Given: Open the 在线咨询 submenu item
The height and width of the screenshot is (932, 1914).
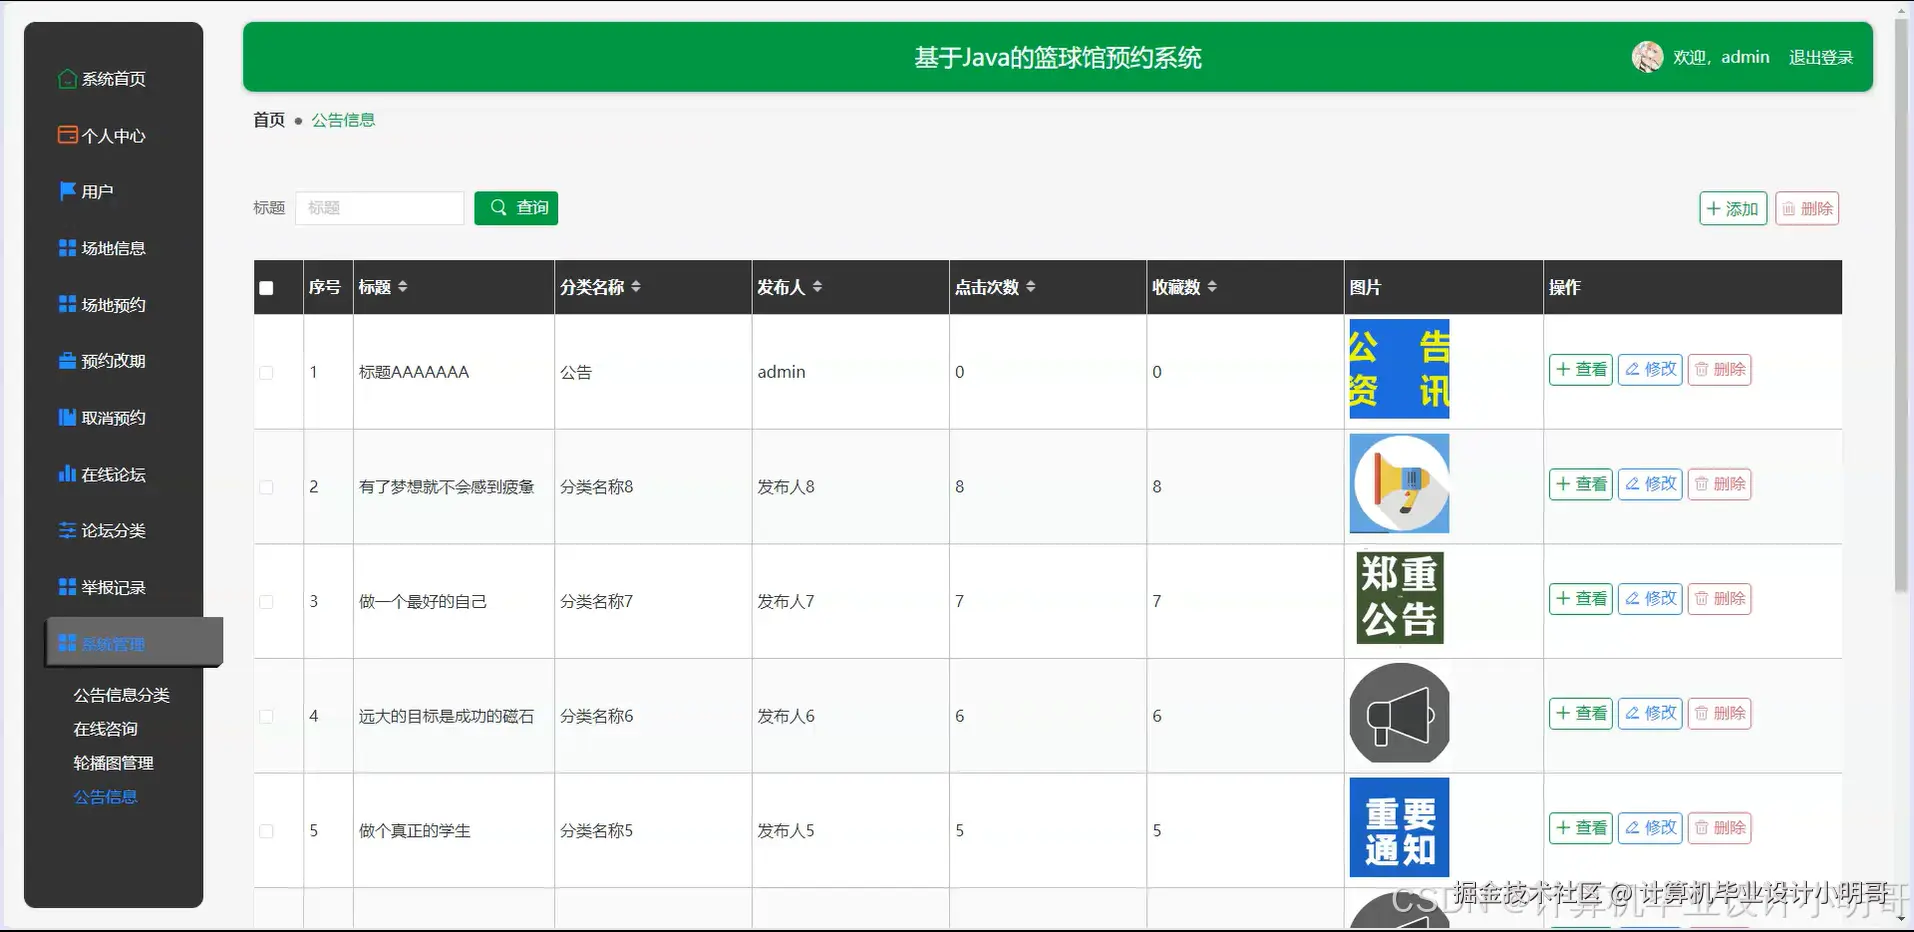Looking at the screenshot, I should [x=105, y=728].
